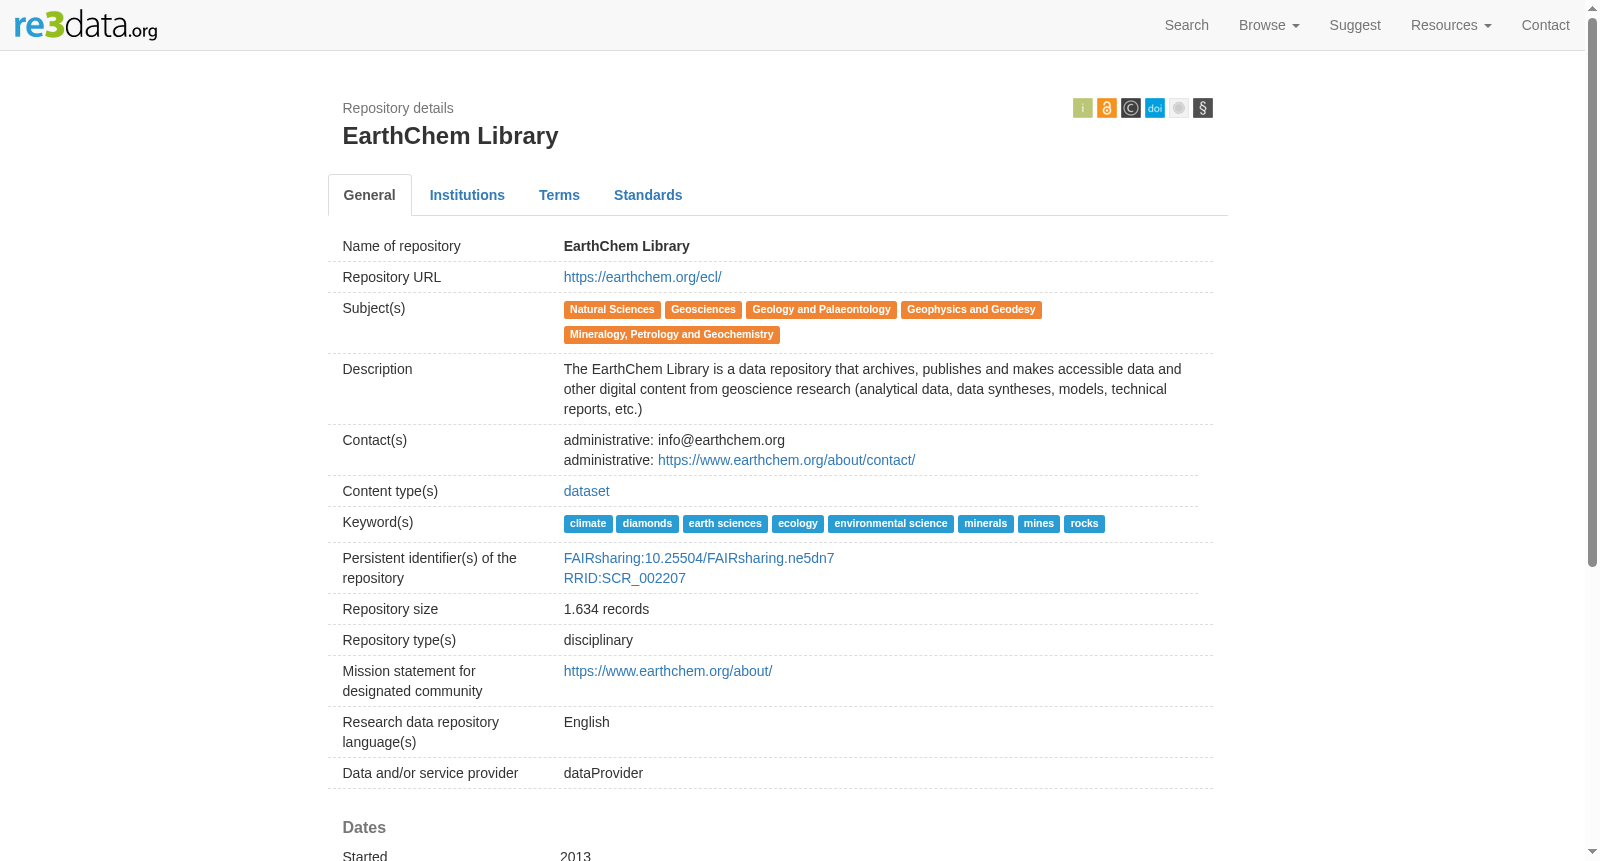Image resolution: width=1600 pixels, height=861 pixels.
Task: Click the 'Repository details' label
Action: (398, 108)
